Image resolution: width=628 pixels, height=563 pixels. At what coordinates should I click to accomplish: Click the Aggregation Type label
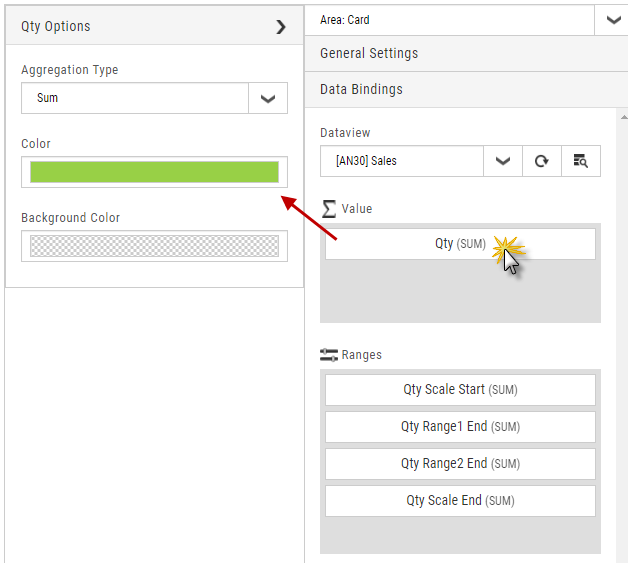pyautogui.click(x=70, y=70)
